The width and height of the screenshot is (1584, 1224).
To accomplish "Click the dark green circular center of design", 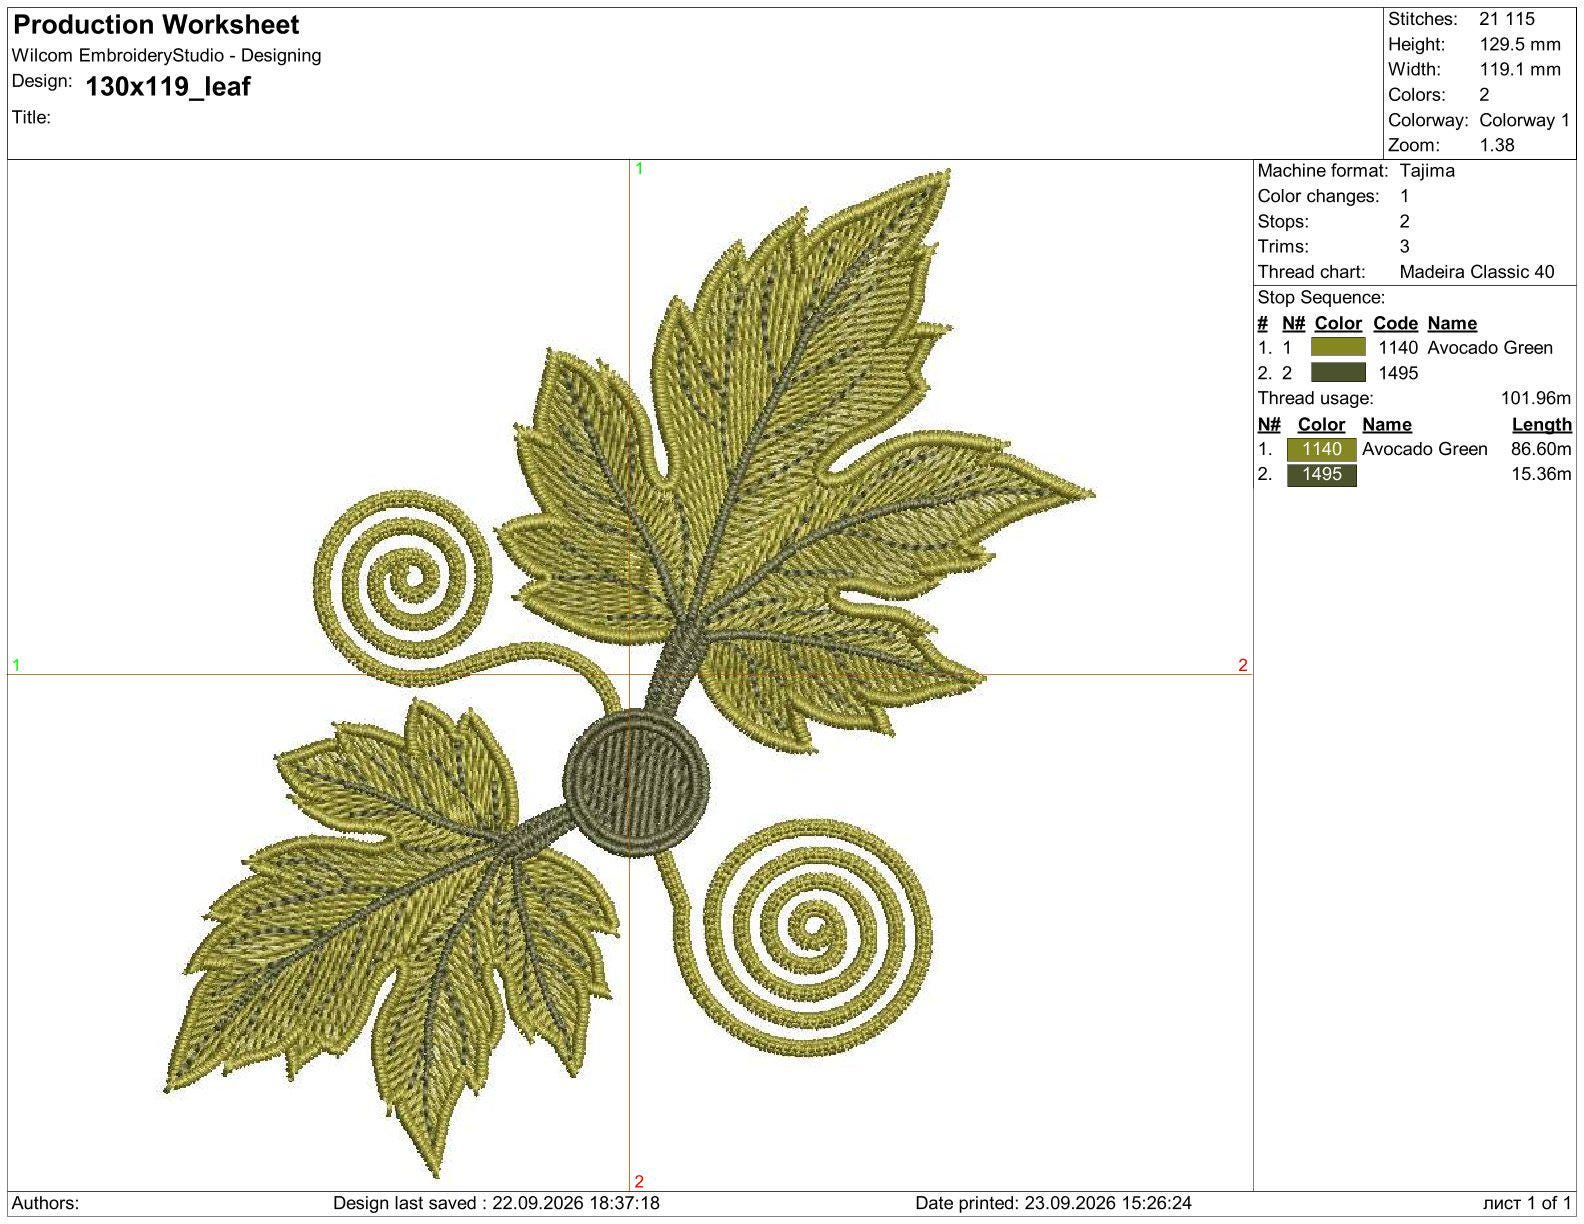I will 636,783.
